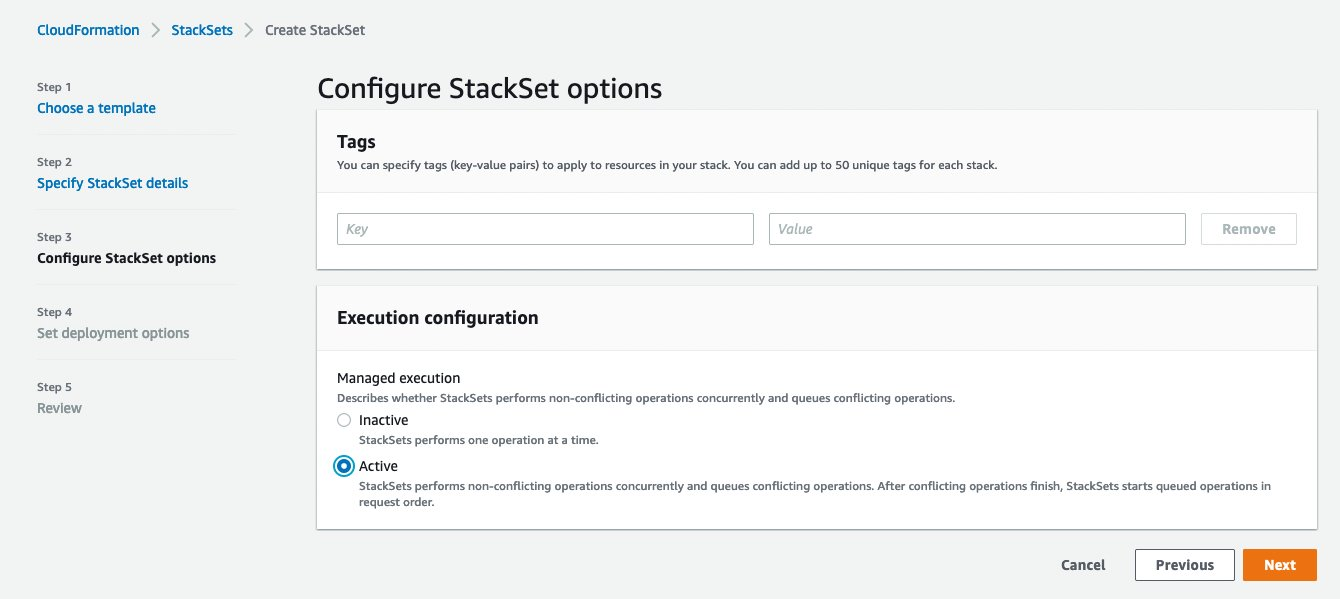Return to StackSets via the breadcrumb
Screen dimensions: 1340x599
click(201, 29)
